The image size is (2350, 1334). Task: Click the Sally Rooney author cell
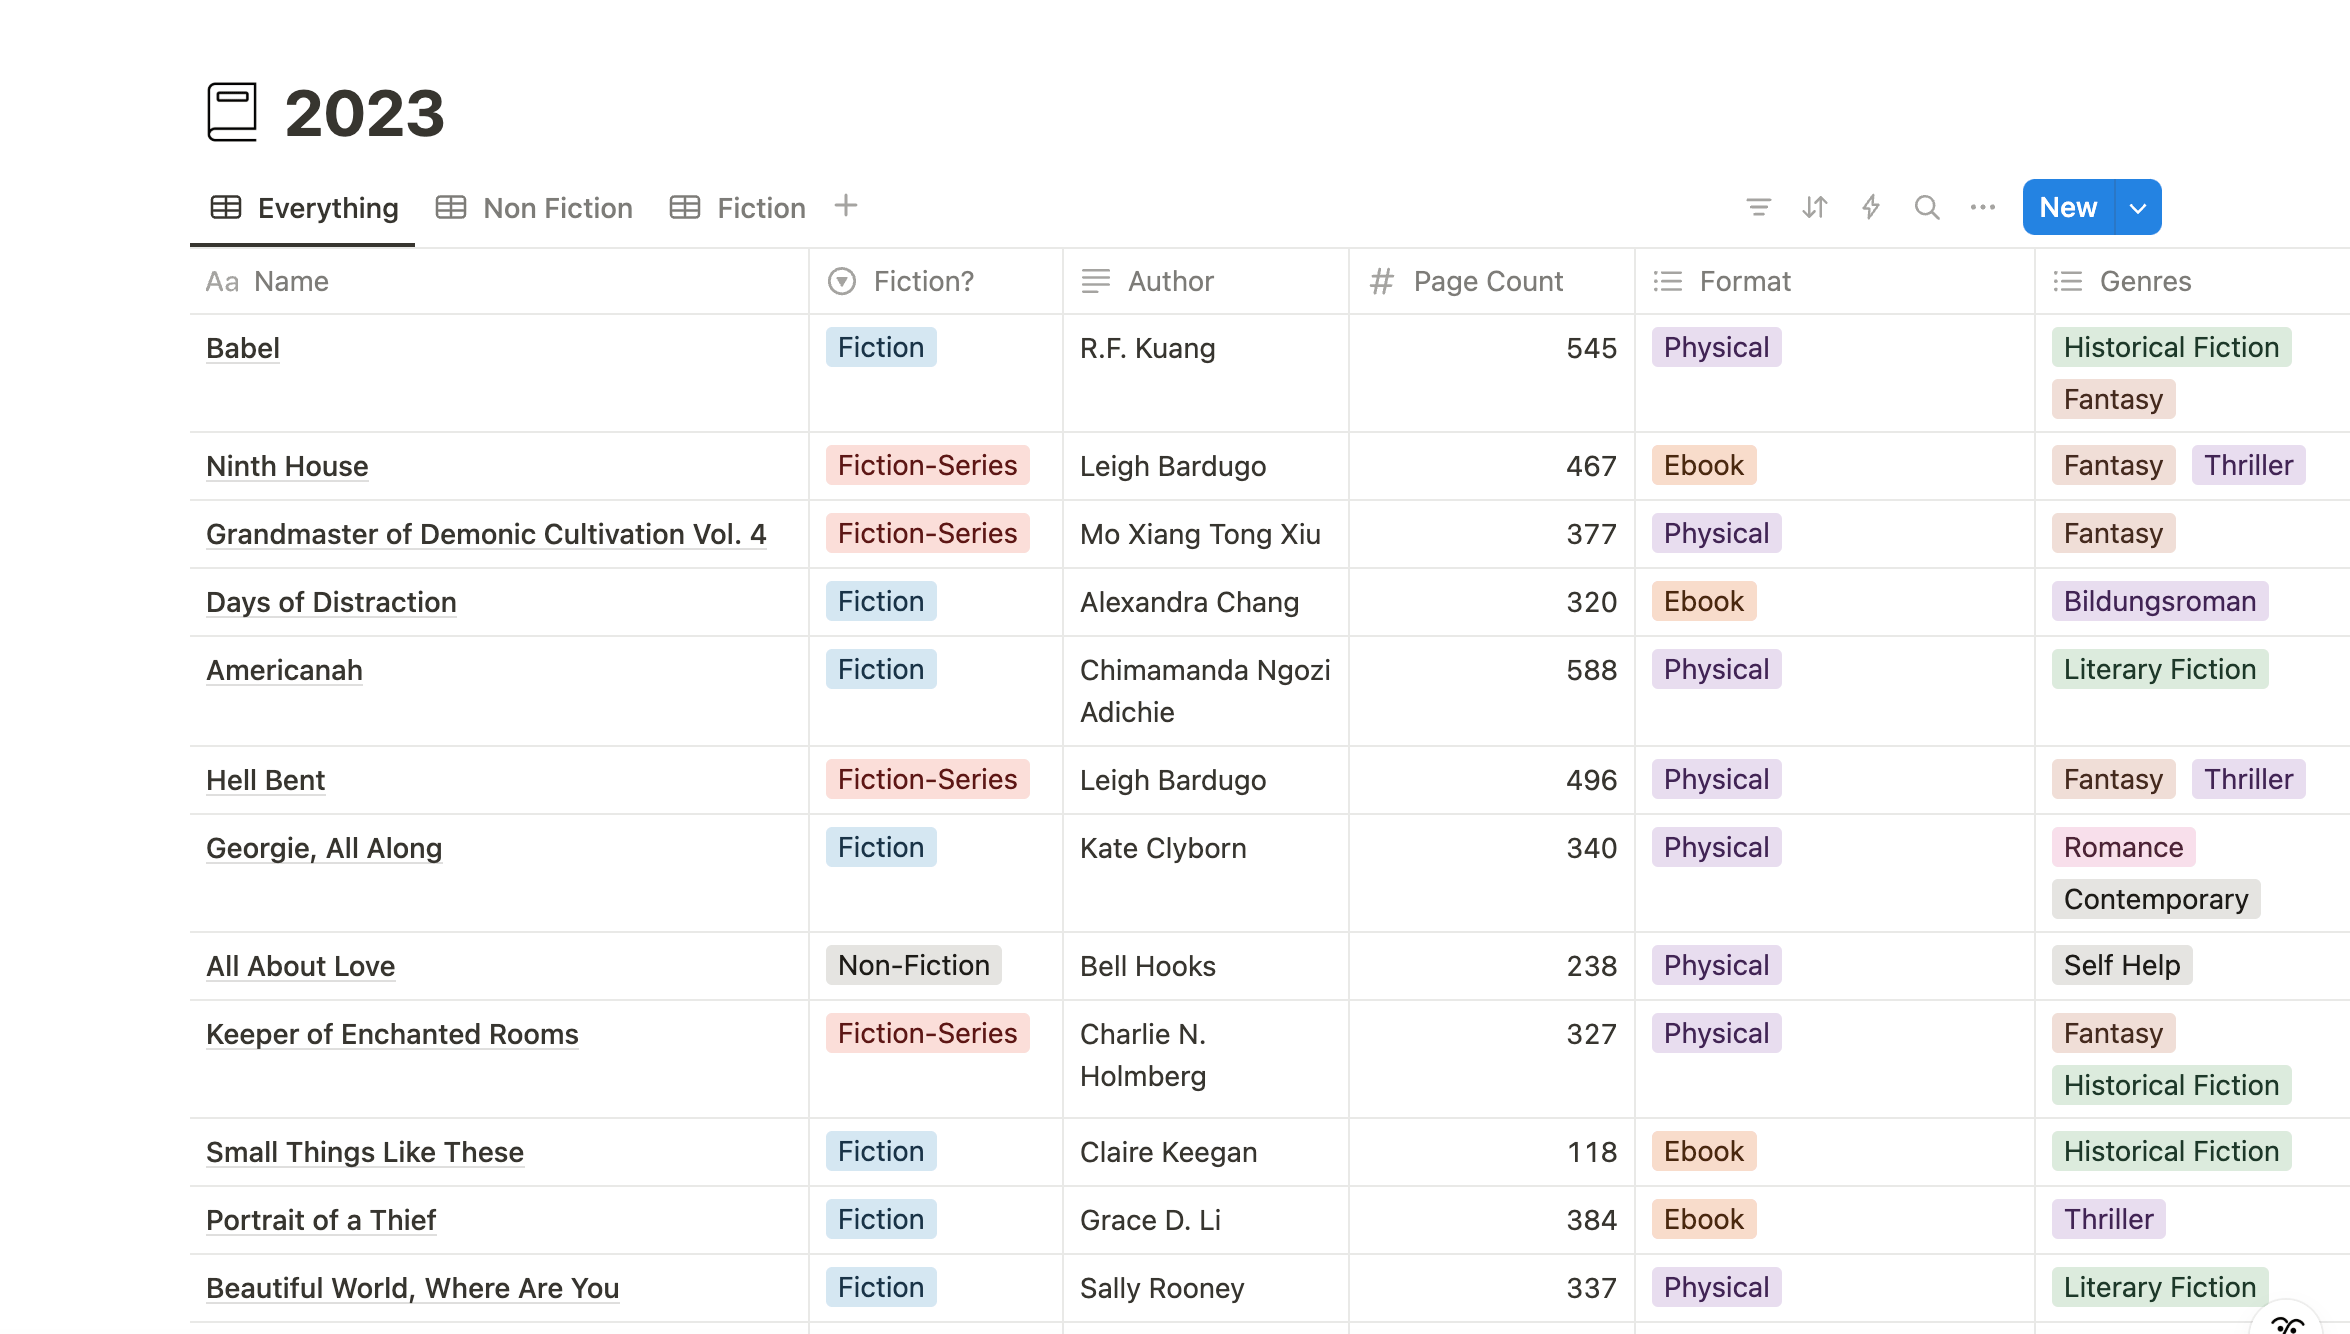click(x=1206, y=1288)
